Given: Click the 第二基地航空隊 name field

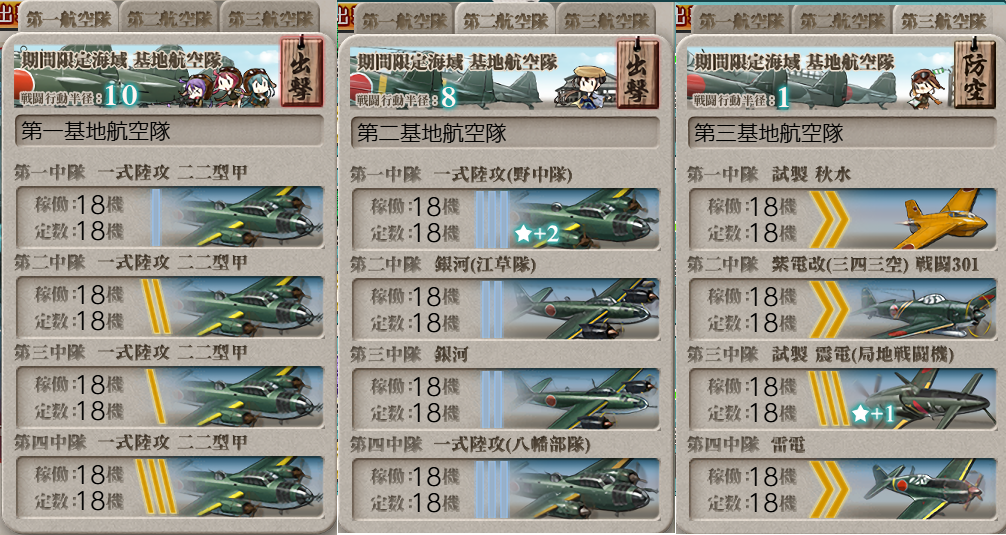Looking at the screenshot, I should pyautogui.click(x=506, y=133).
